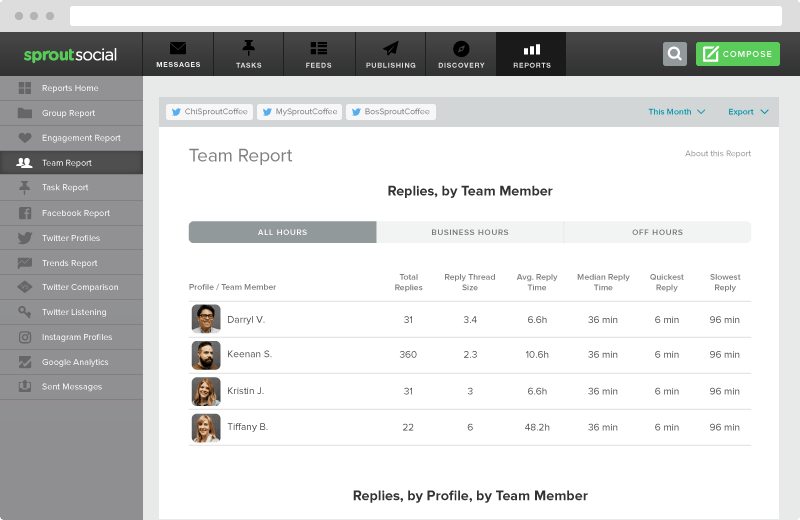
Task: Click Keenan S.'s avatar
Action: (206, 355)
